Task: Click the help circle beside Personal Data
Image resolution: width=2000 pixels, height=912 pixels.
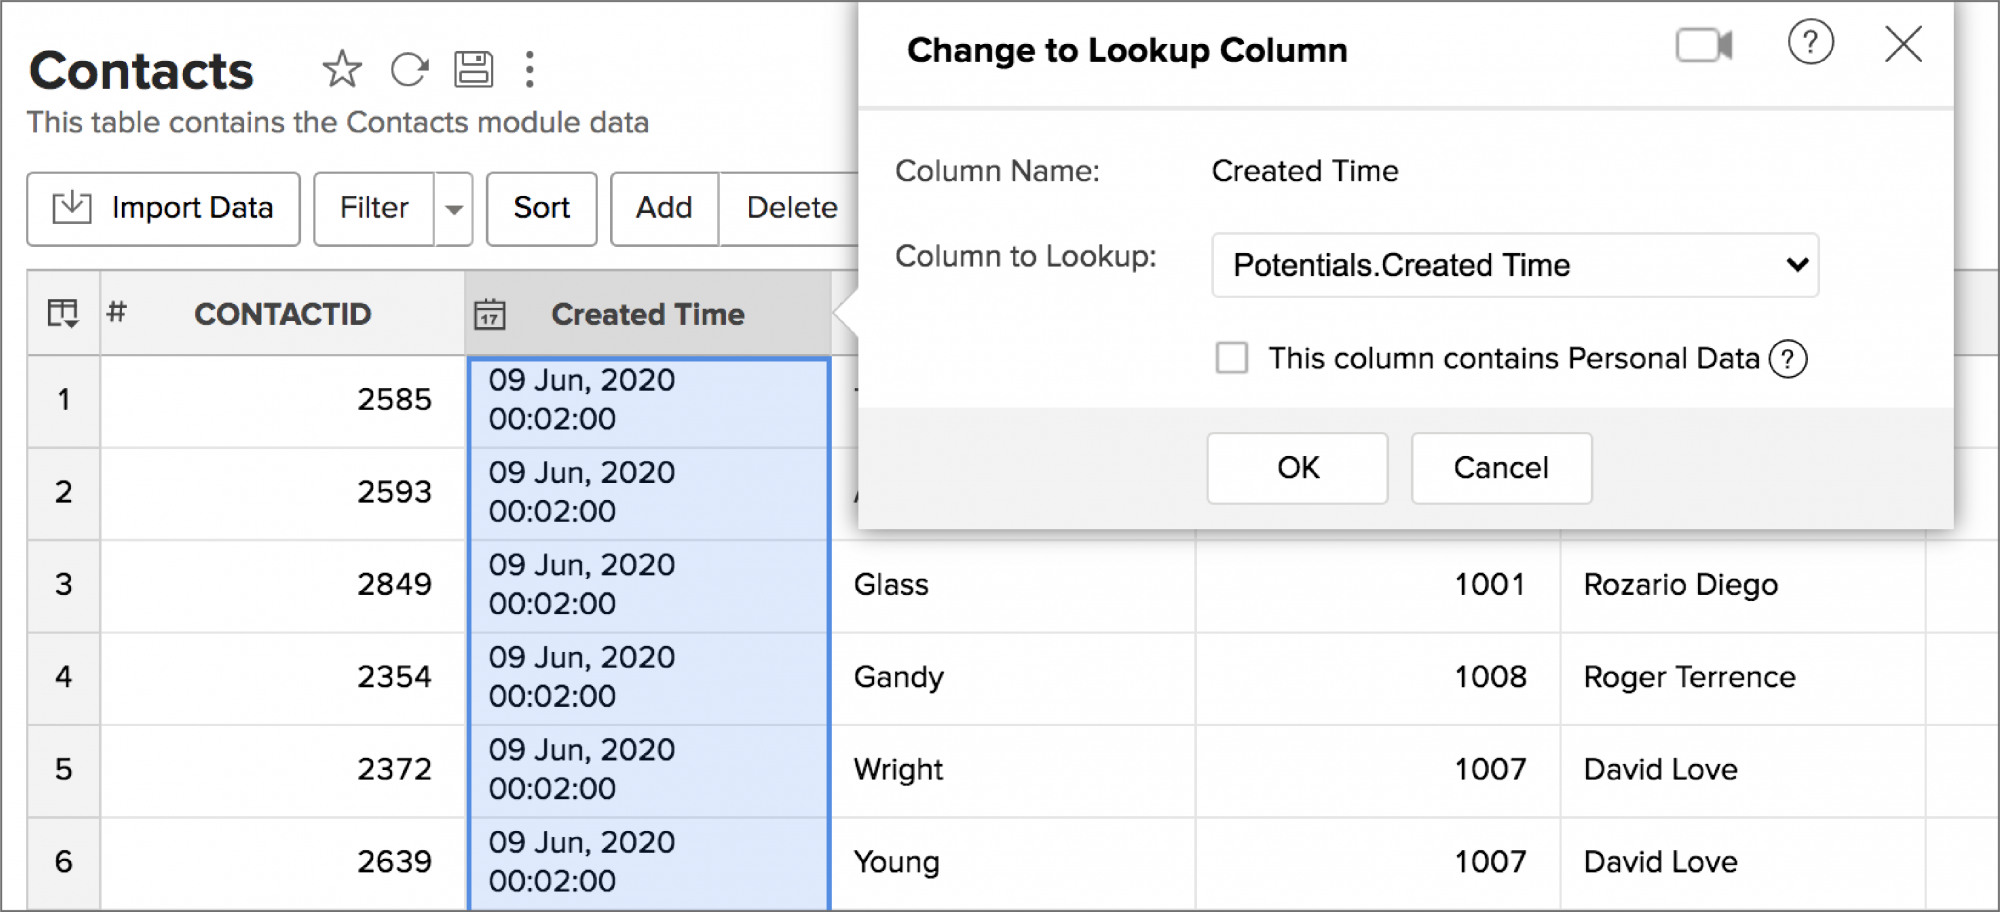Action: tap(1789, 358)
